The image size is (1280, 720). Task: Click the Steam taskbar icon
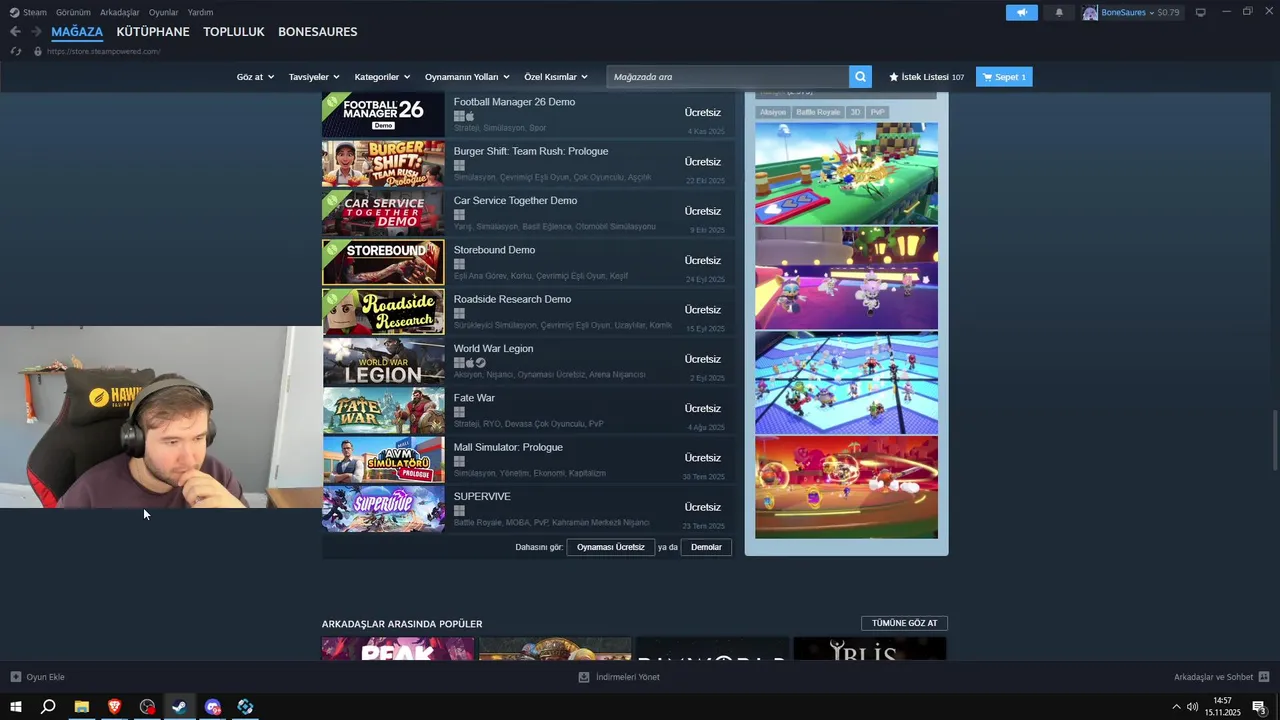[x=180, y=707]
